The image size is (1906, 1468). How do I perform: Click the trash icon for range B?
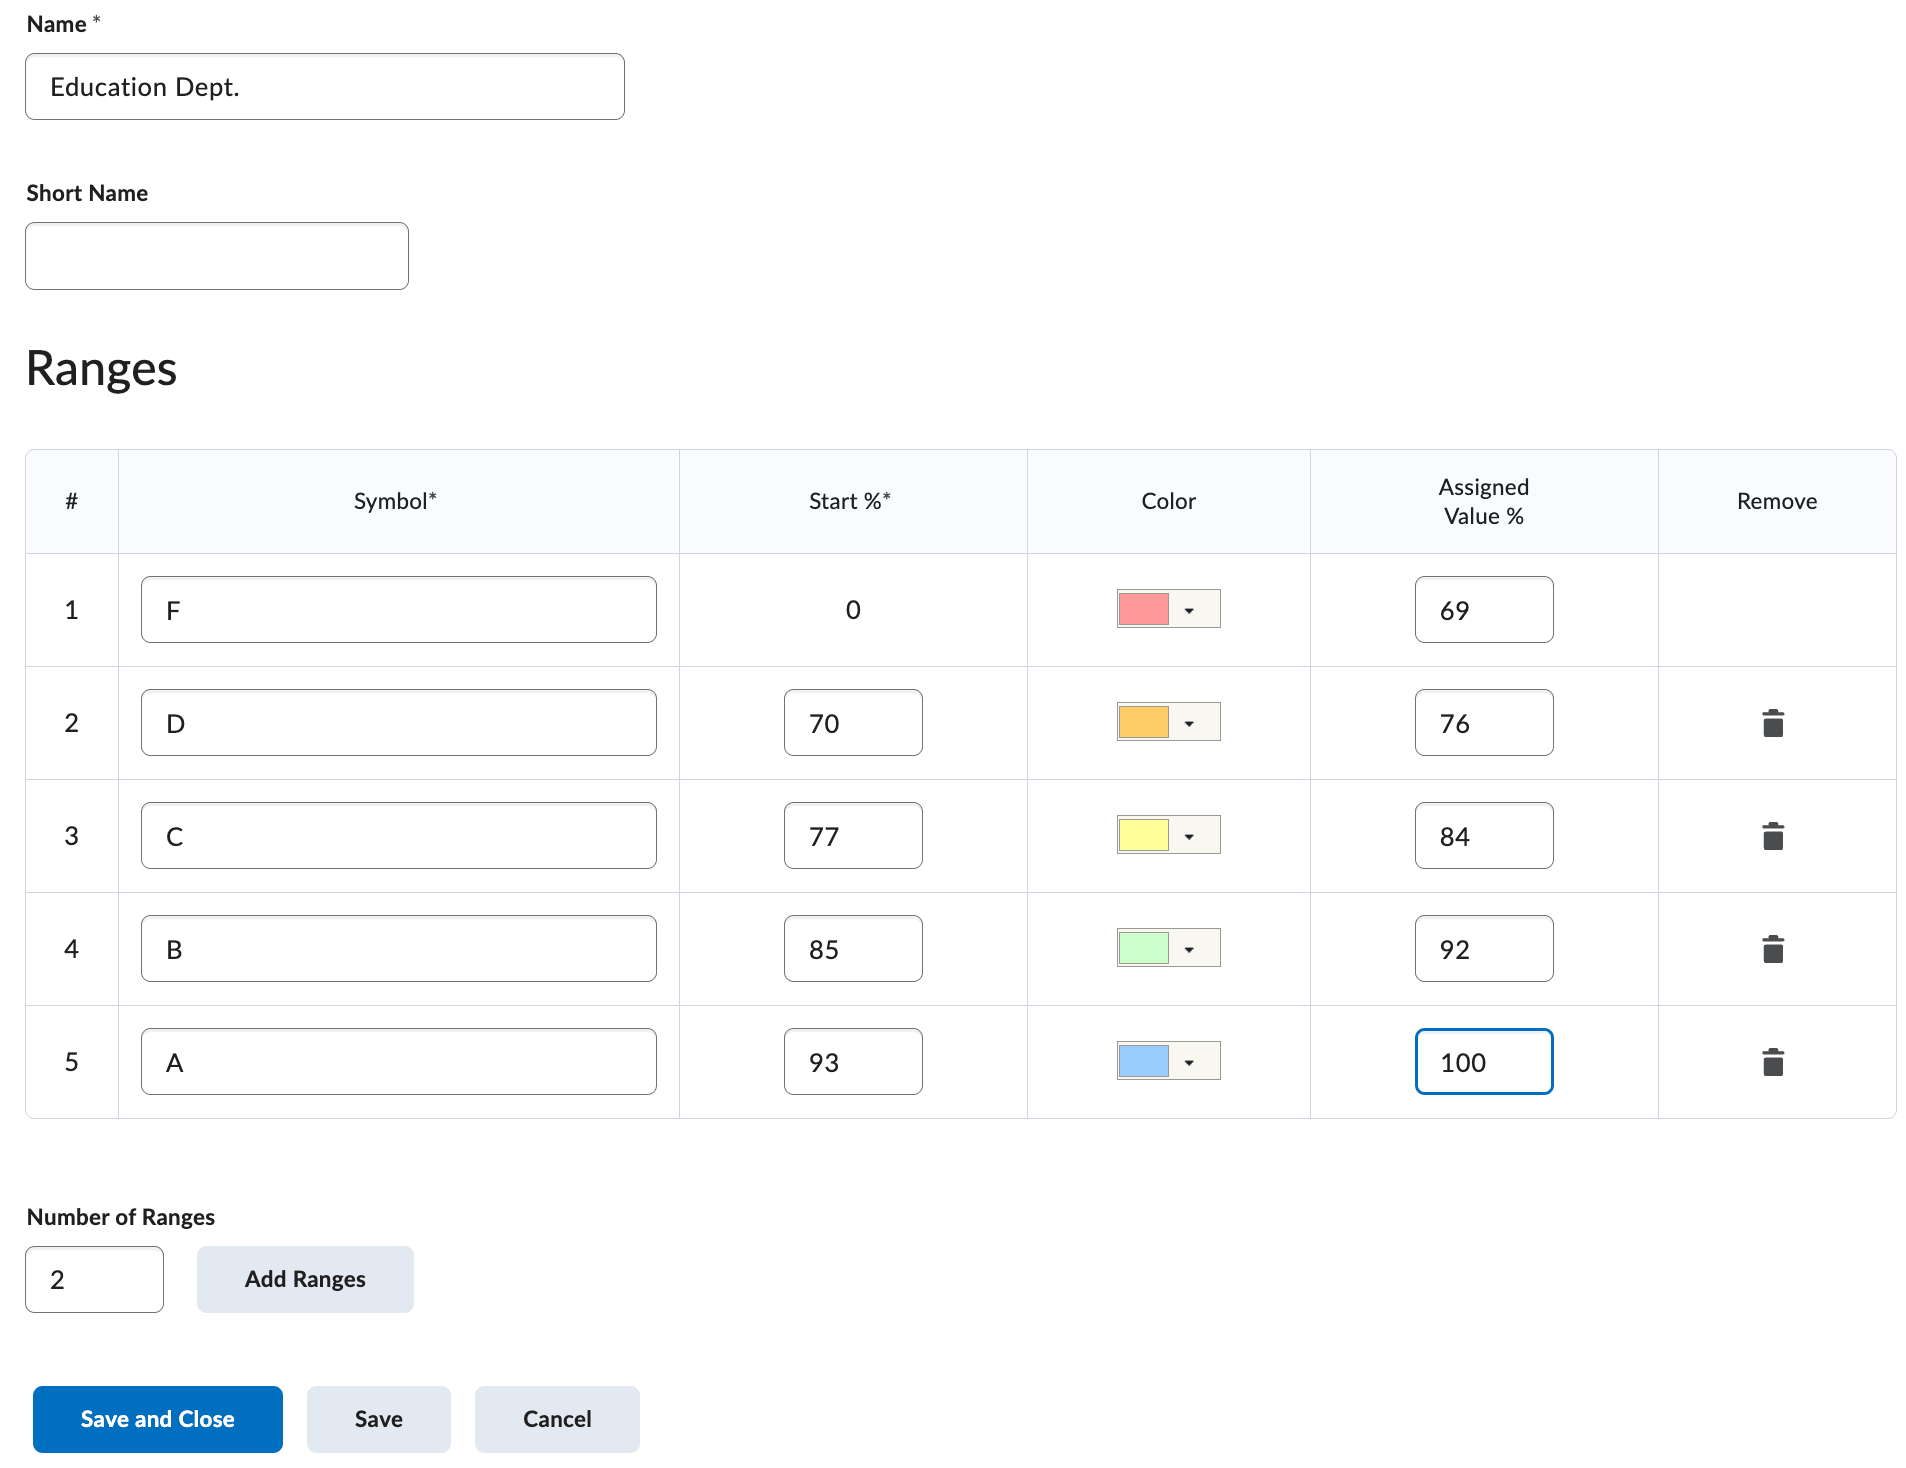[x=1772, y=949]
